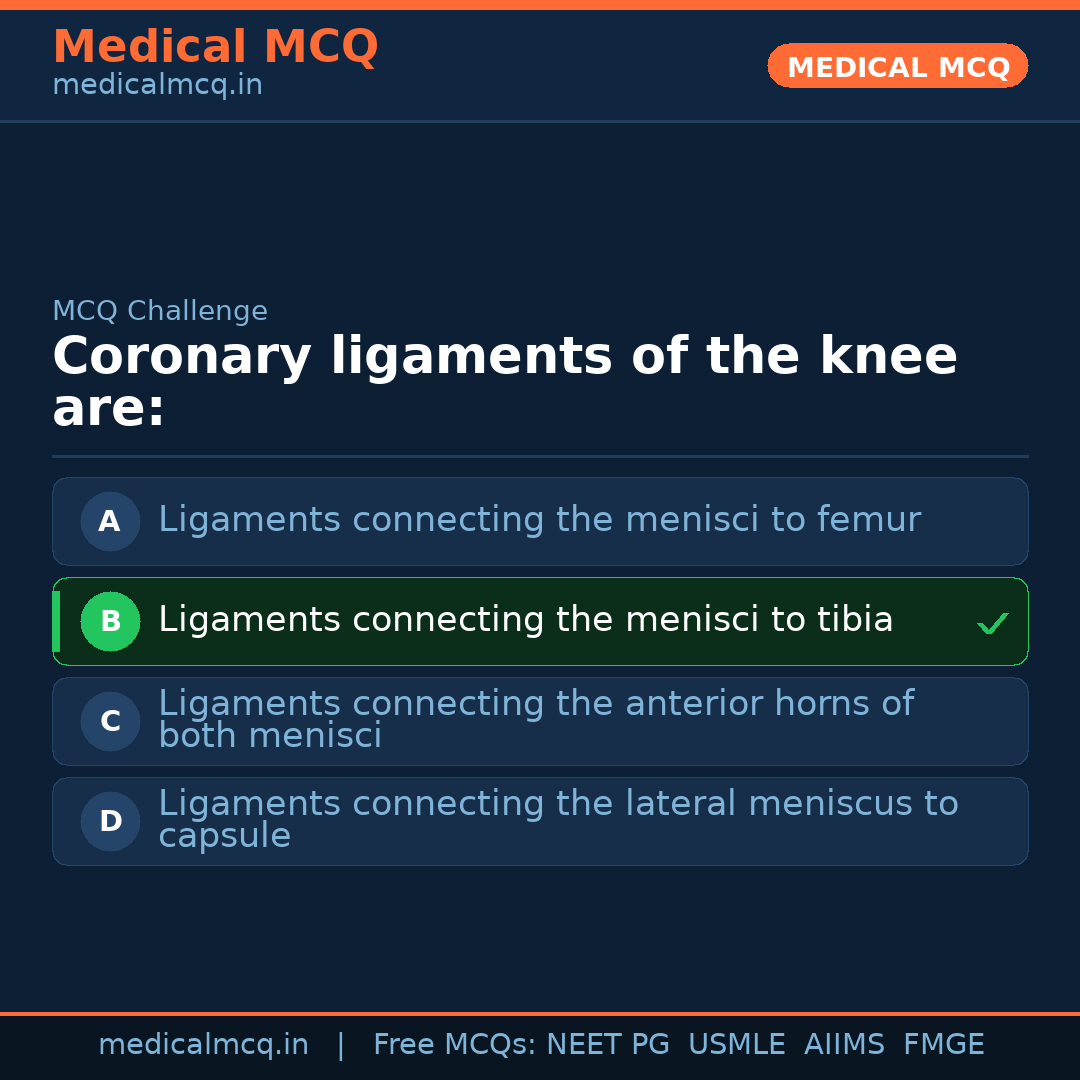1080x1080 pixels.
Task: Click the orange MEDICAL MCQ badge
Action: point(897,67)
